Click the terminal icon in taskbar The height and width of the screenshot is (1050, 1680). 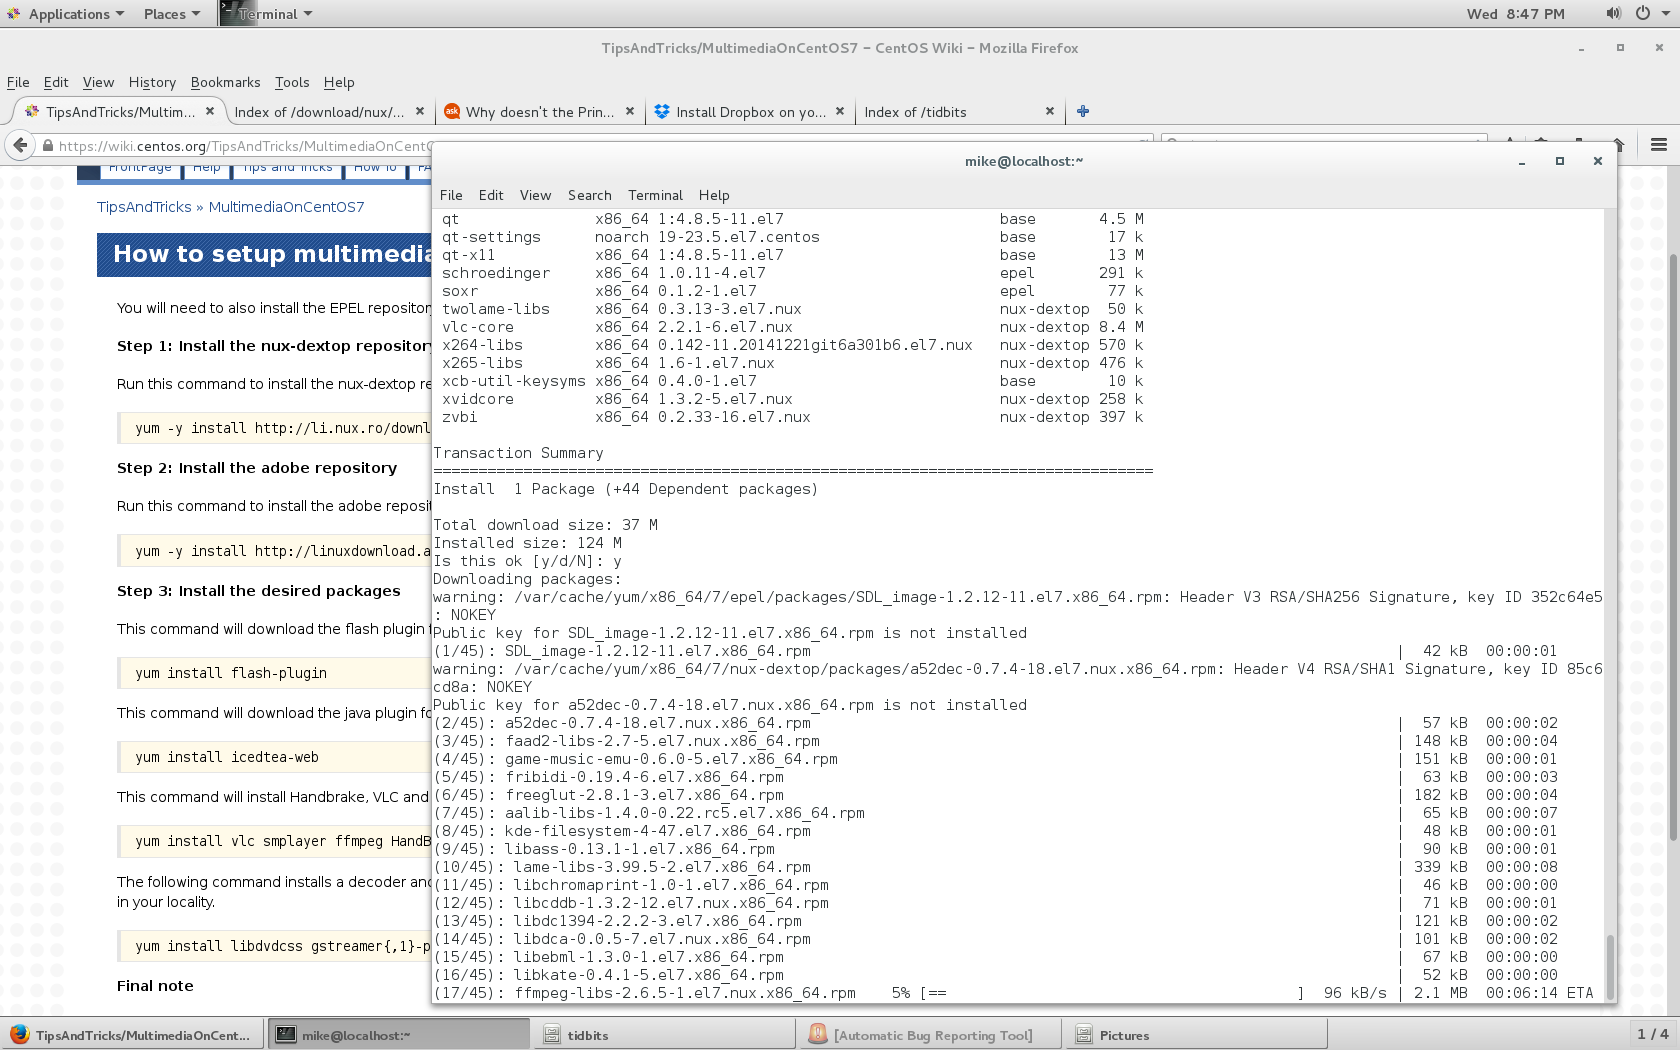[x=286, y=1034]
